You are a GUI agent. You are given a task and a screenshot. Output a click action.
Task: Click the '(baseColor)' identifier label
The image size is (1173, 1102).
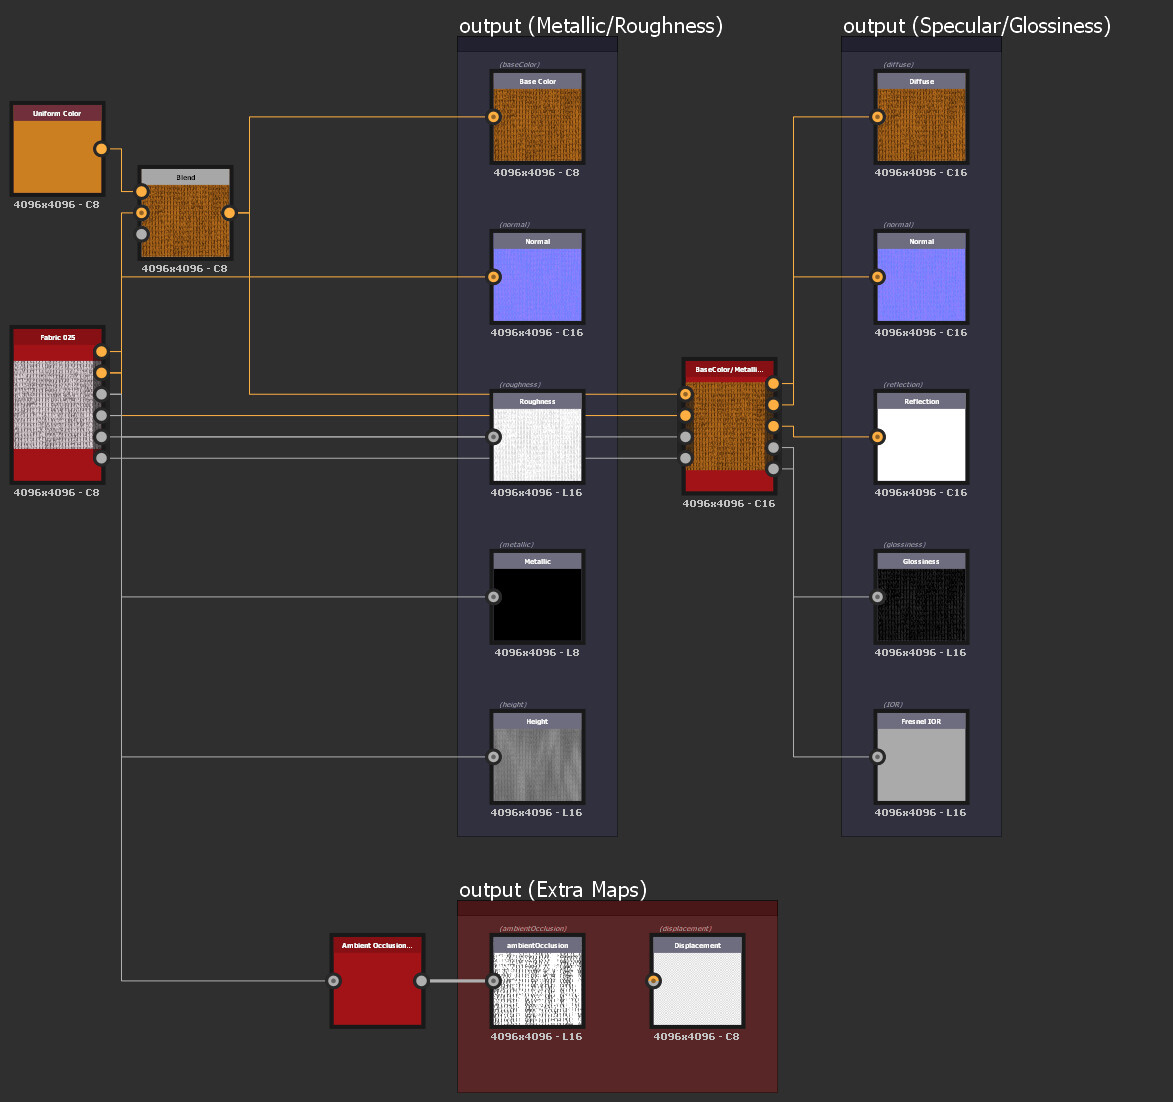tap(519, 64)
